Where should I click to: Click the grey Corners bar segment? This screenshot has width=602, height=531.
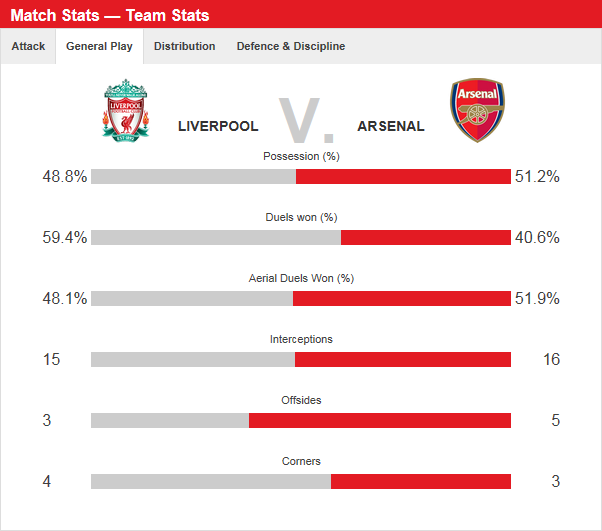[210, 482]
